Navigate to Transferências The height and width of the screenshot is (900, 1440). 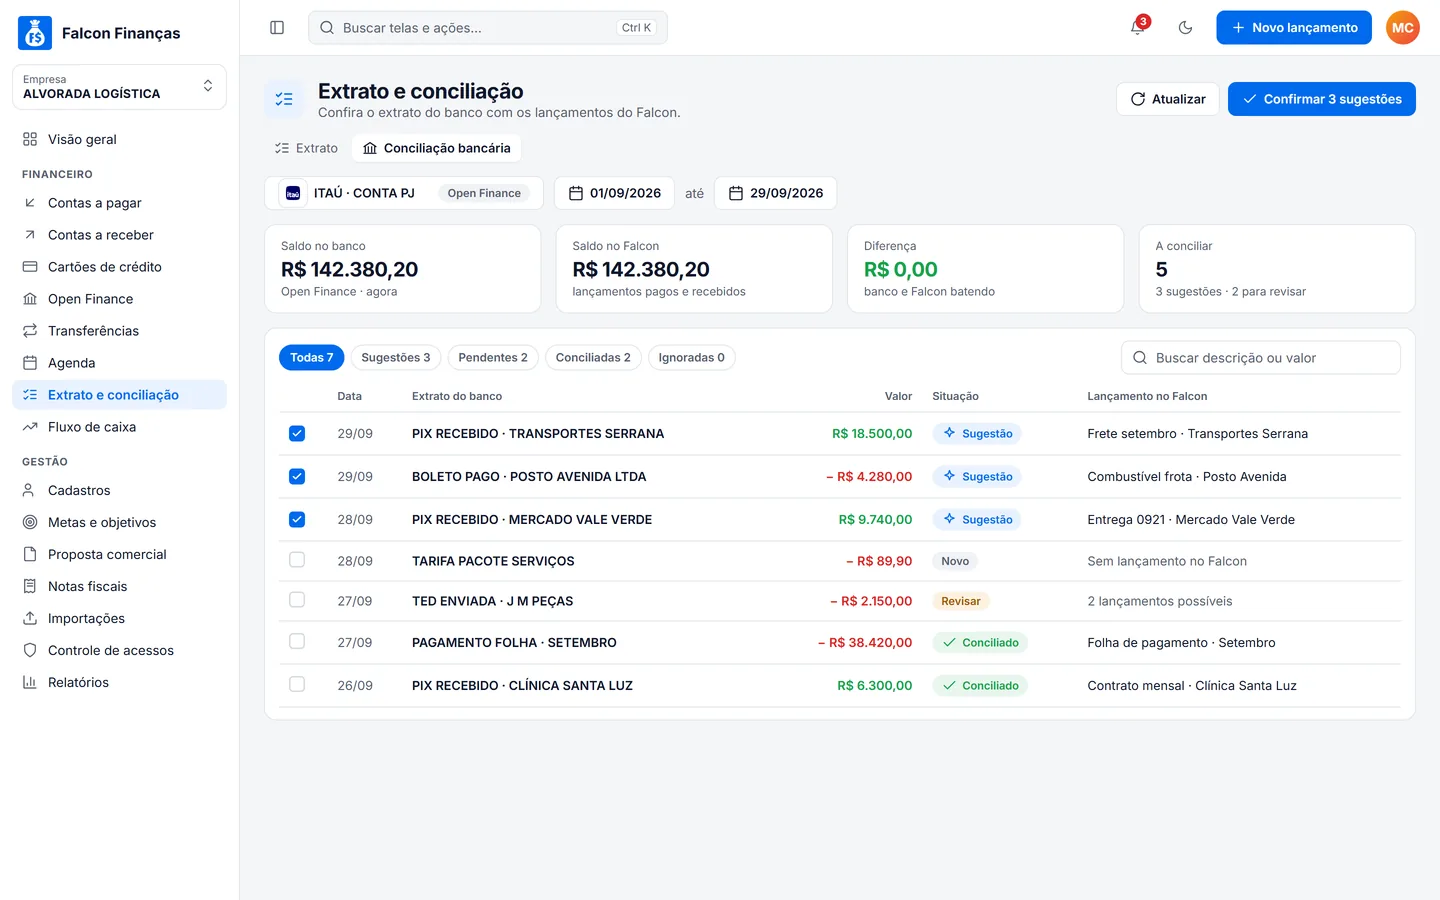(x=119, y=331)
